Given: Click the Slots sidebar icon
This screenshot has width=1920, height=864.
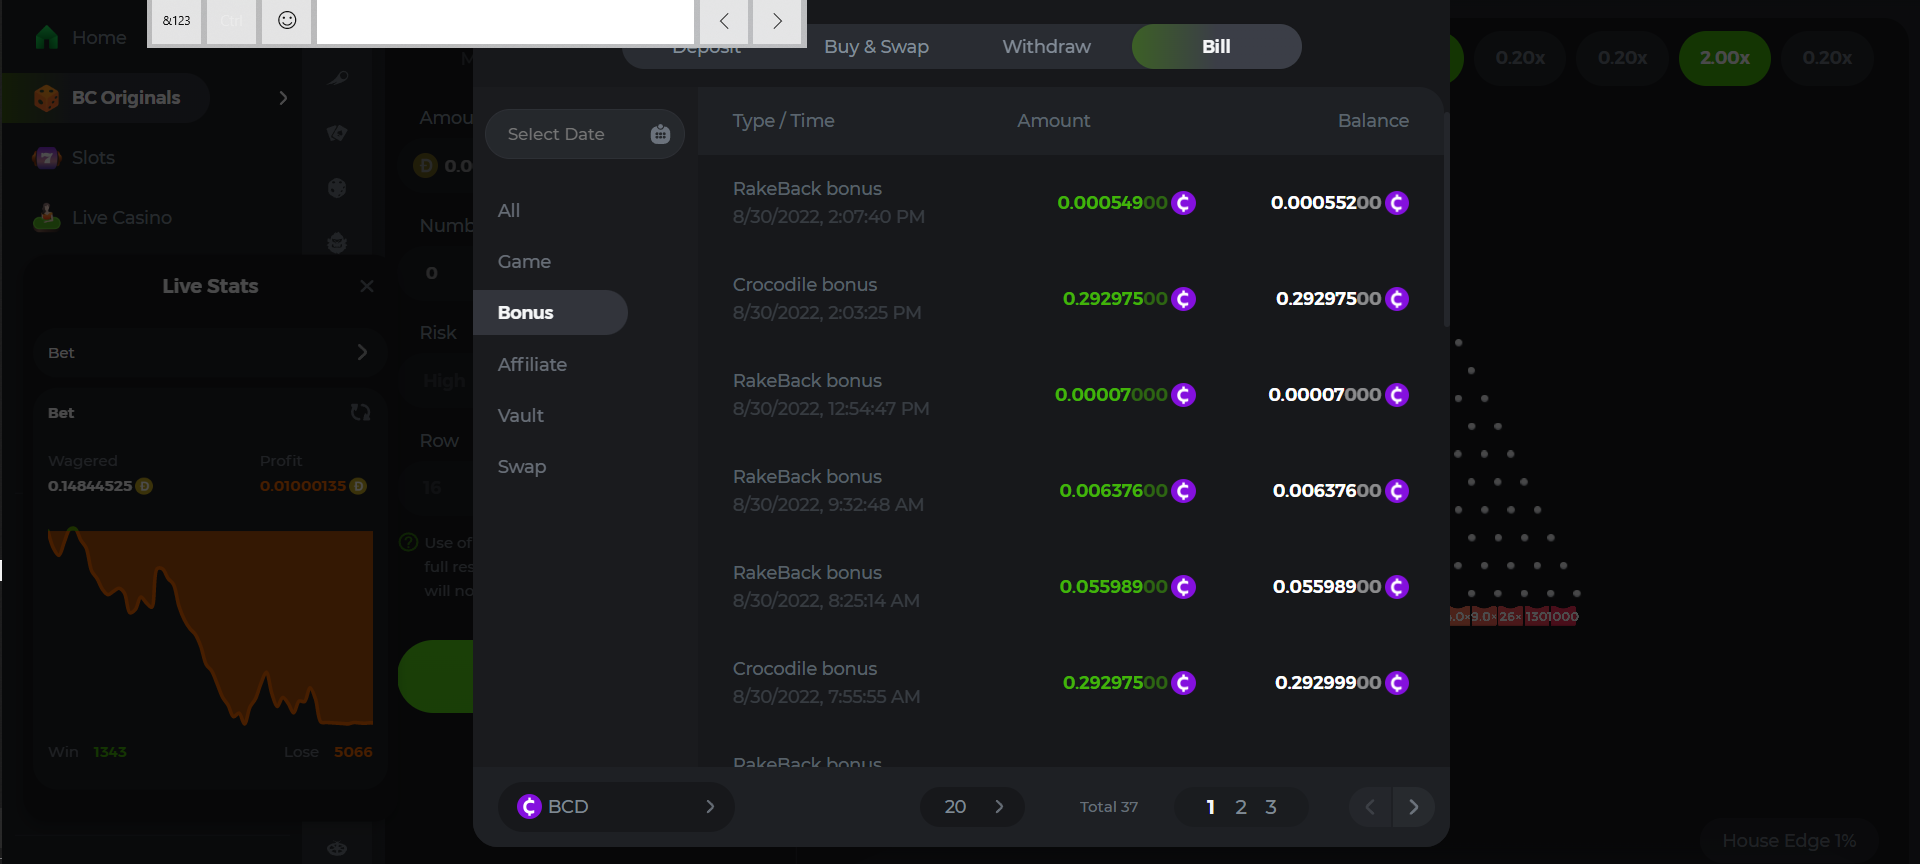Looking at the screenshot, I should coord(46,158).
